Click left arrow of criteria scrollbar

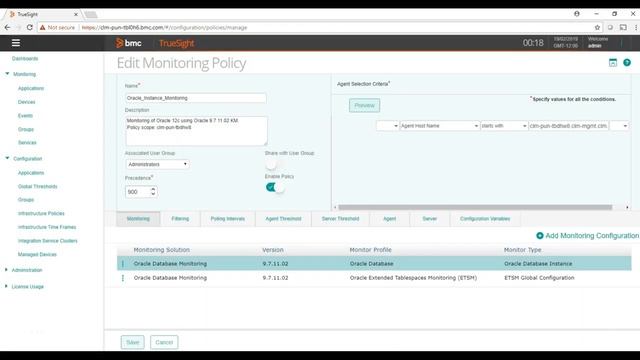pyautogui.click(x=335, y=207)
